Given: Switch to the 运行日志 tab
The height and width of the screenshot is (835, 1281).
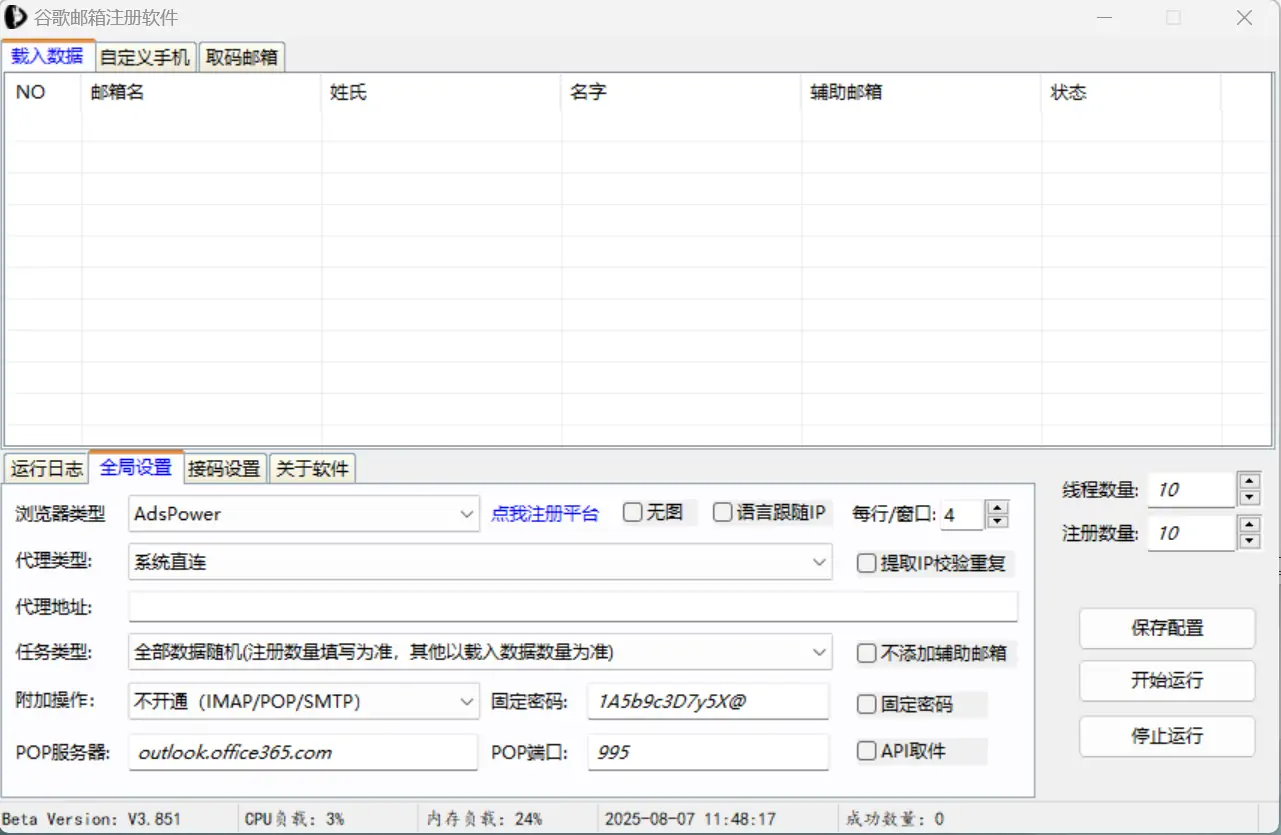Looking at the screenshot, I should pos(46,468).
